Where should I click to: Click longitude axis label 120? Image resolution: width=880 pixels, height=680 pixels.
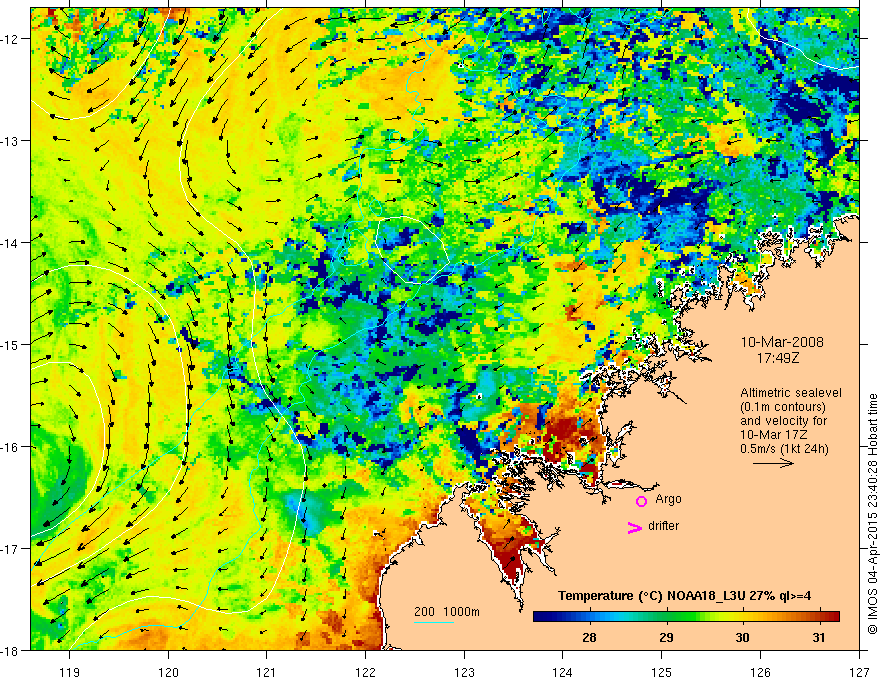[168, 672]
